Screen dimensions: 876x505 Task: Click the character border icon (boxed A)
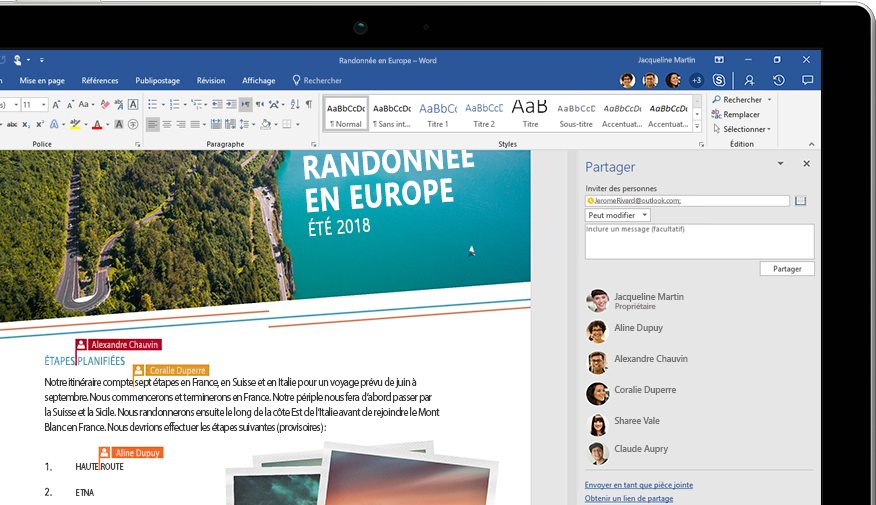(x=133, y=104)
